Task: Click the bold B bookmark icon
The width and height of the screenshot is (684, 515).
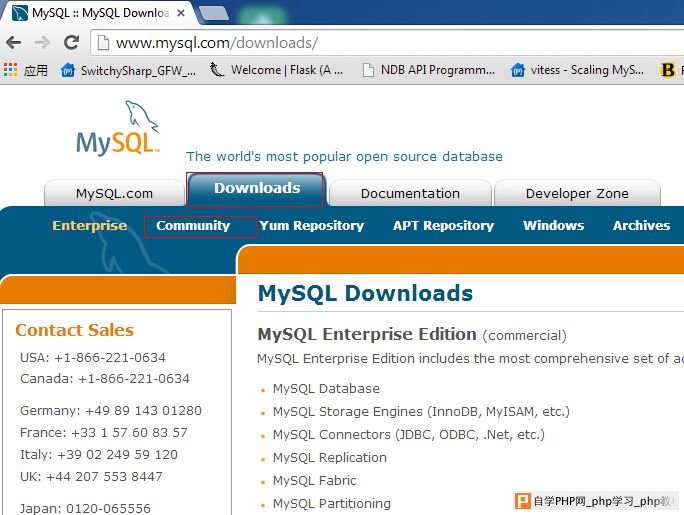Action: (667, 70)
